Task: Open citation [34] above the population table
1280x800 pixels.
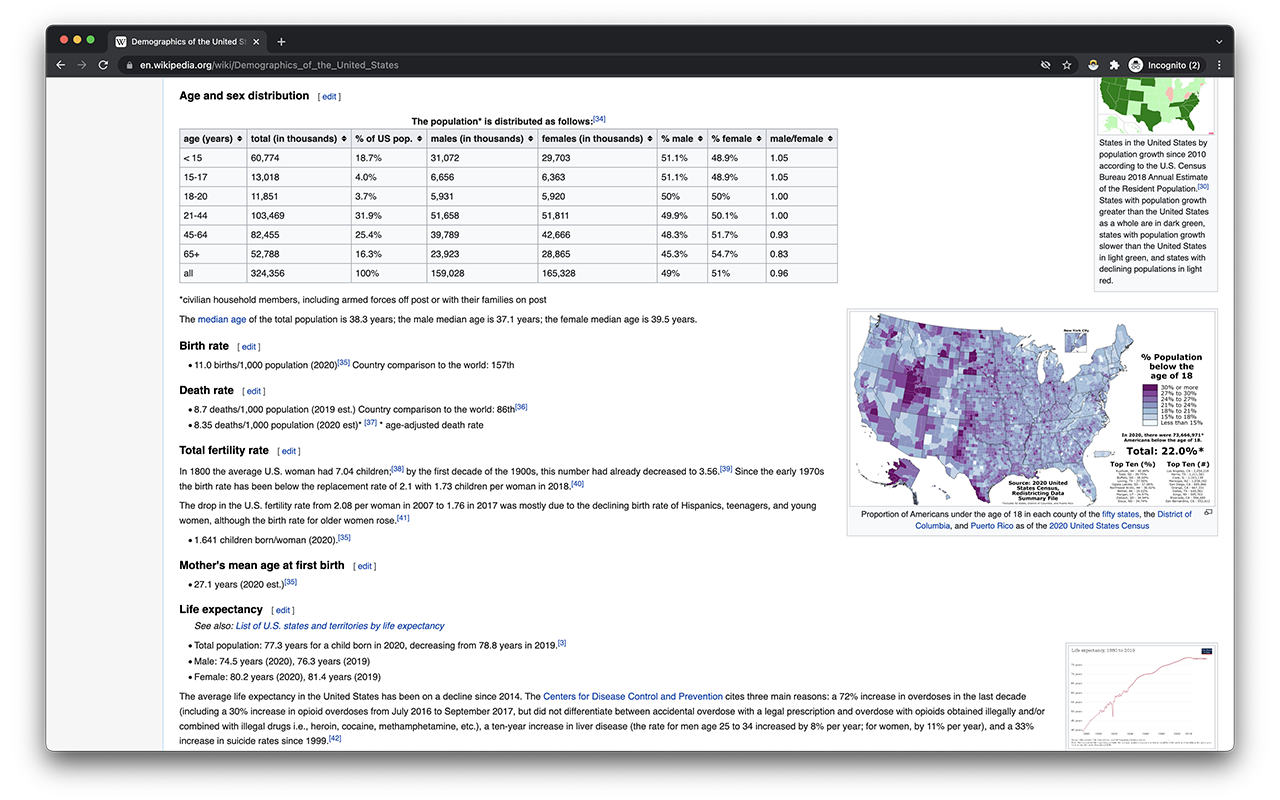Action: (x=599, y=119)
